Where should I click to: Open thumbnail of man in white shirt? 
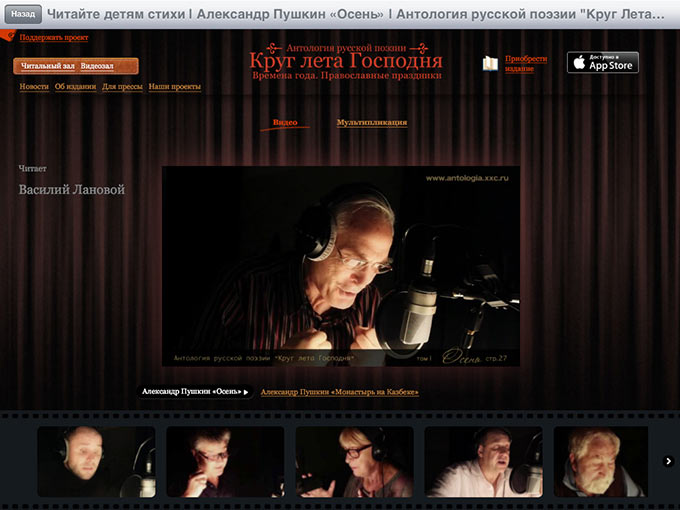coord(484,461)
